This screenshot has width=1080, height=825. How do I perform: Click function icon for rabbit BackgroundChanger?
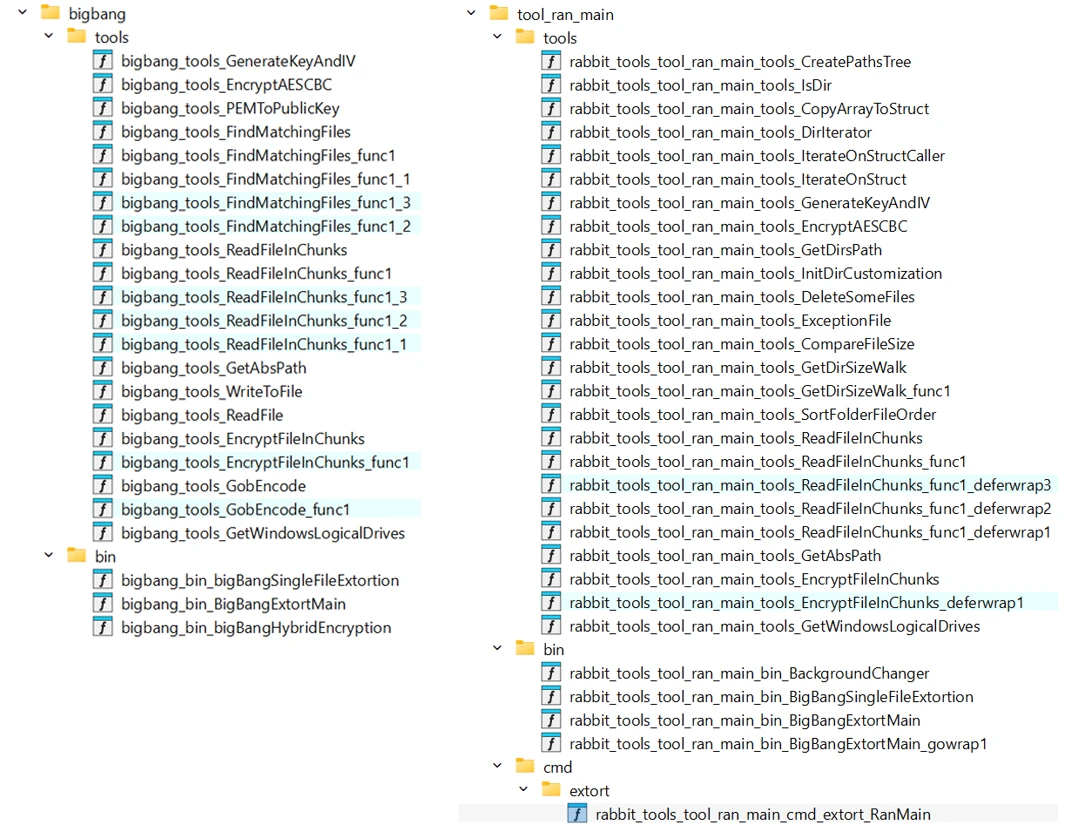tap(551, 673)
